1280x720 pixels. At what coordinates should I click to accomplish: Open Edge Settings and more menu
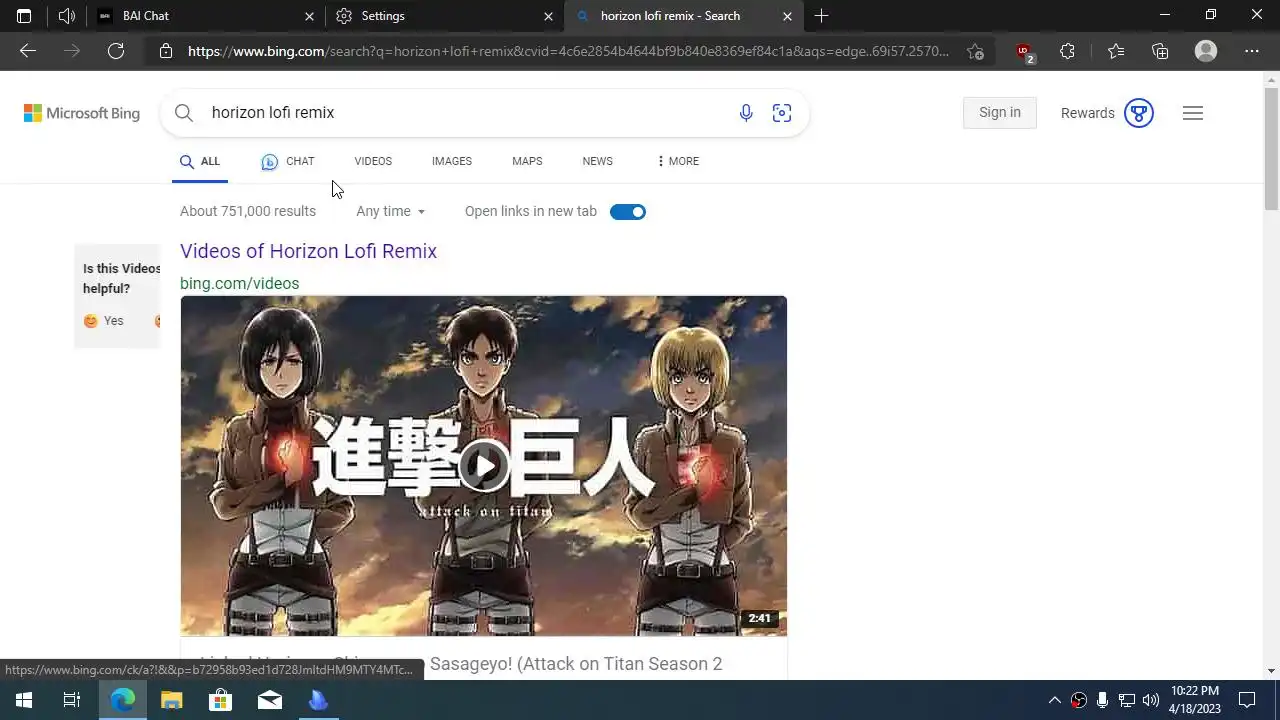[x=1252, y=51]
